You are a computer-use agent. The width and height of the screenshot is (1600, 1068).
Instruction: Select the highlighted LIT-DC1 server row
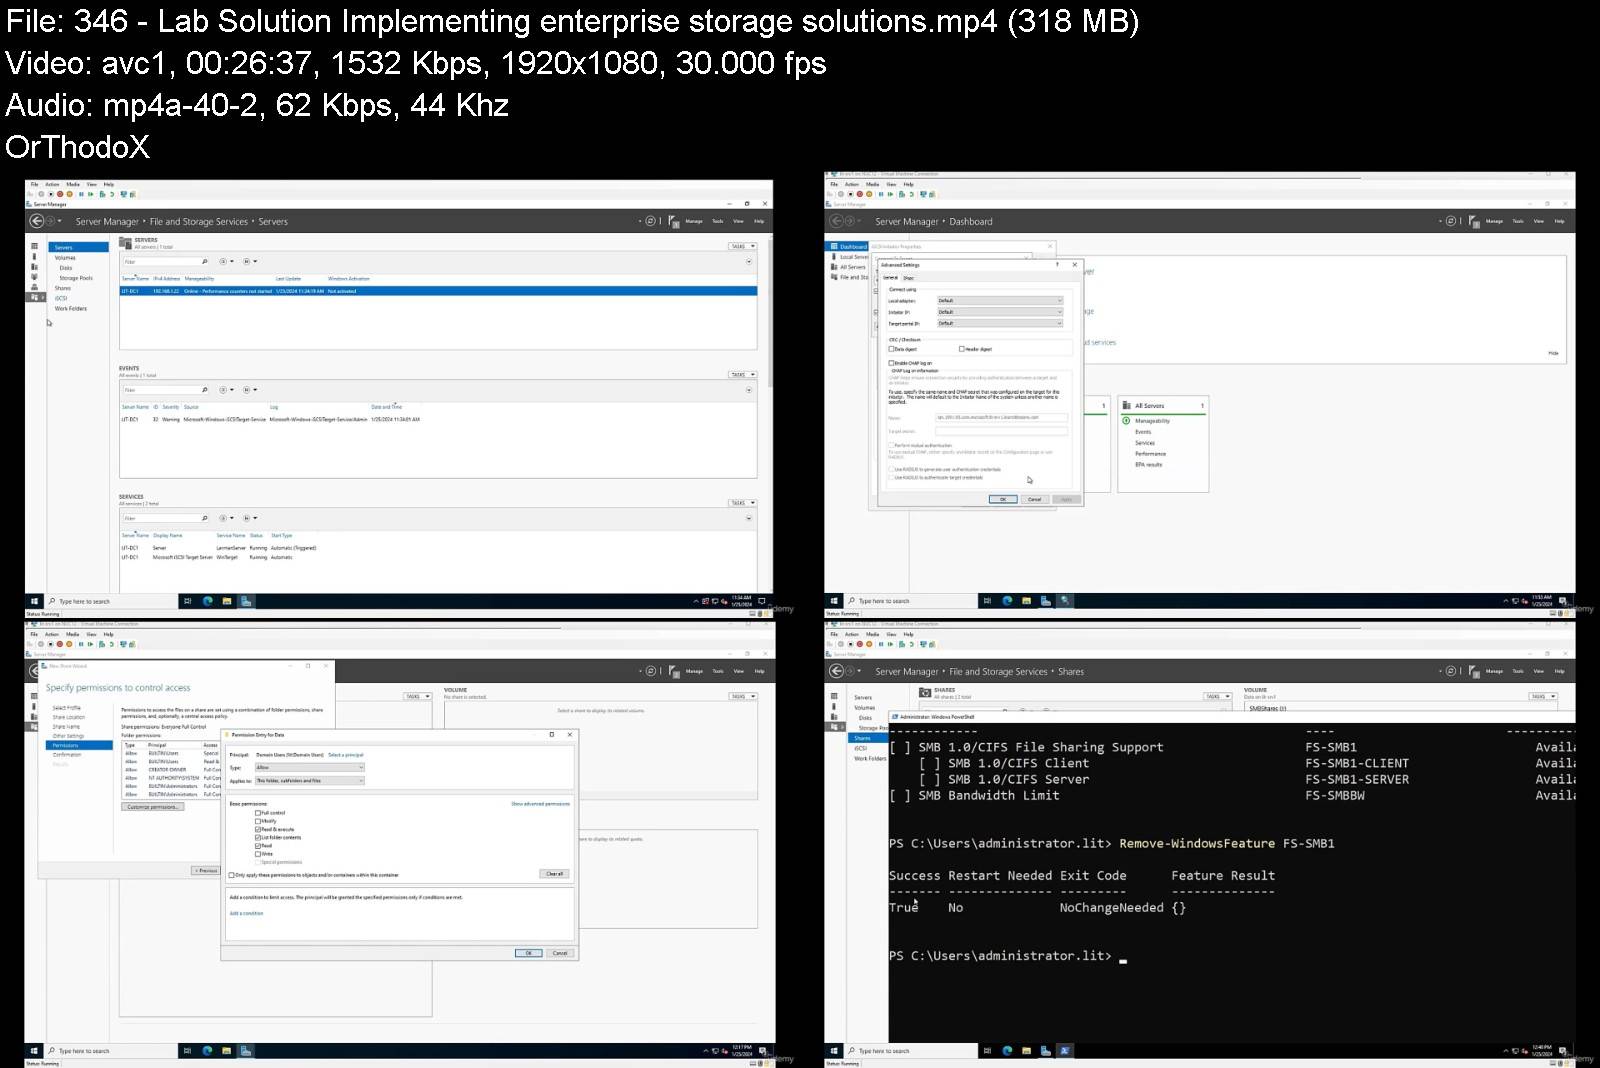pos(438,291)
